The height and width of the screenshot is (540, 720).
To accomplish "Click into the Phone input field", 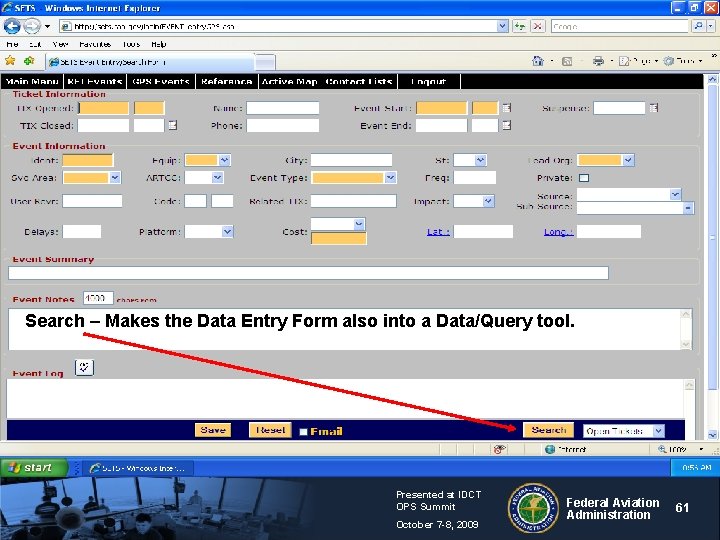I will [x=282, y=125].
